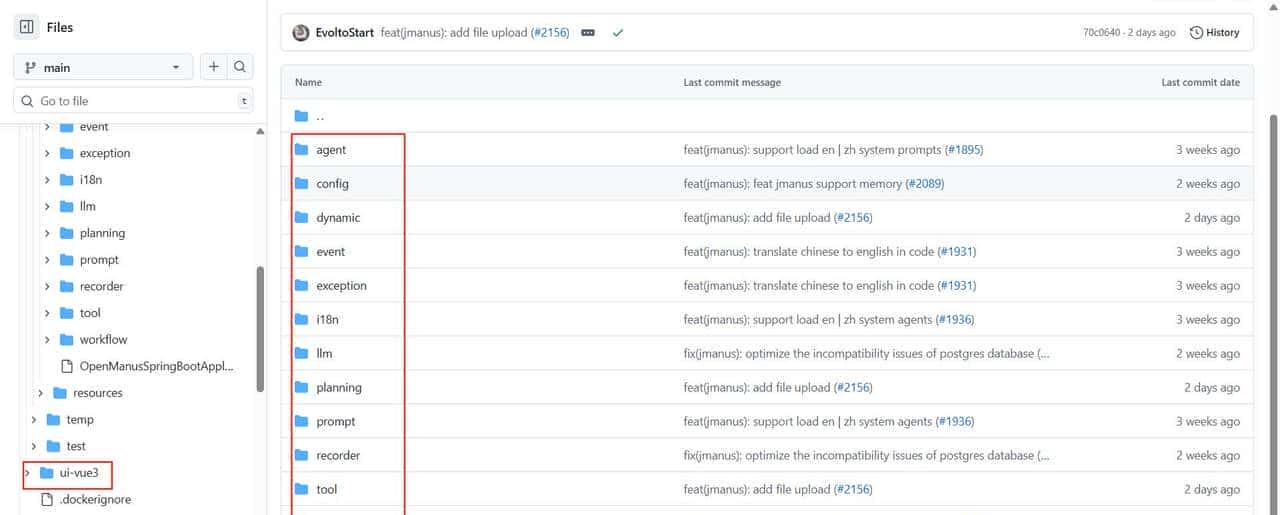Click the search magnifier icon beside branch selector
The width and height of the screenshot is (1280, 515).
(240, 67)
